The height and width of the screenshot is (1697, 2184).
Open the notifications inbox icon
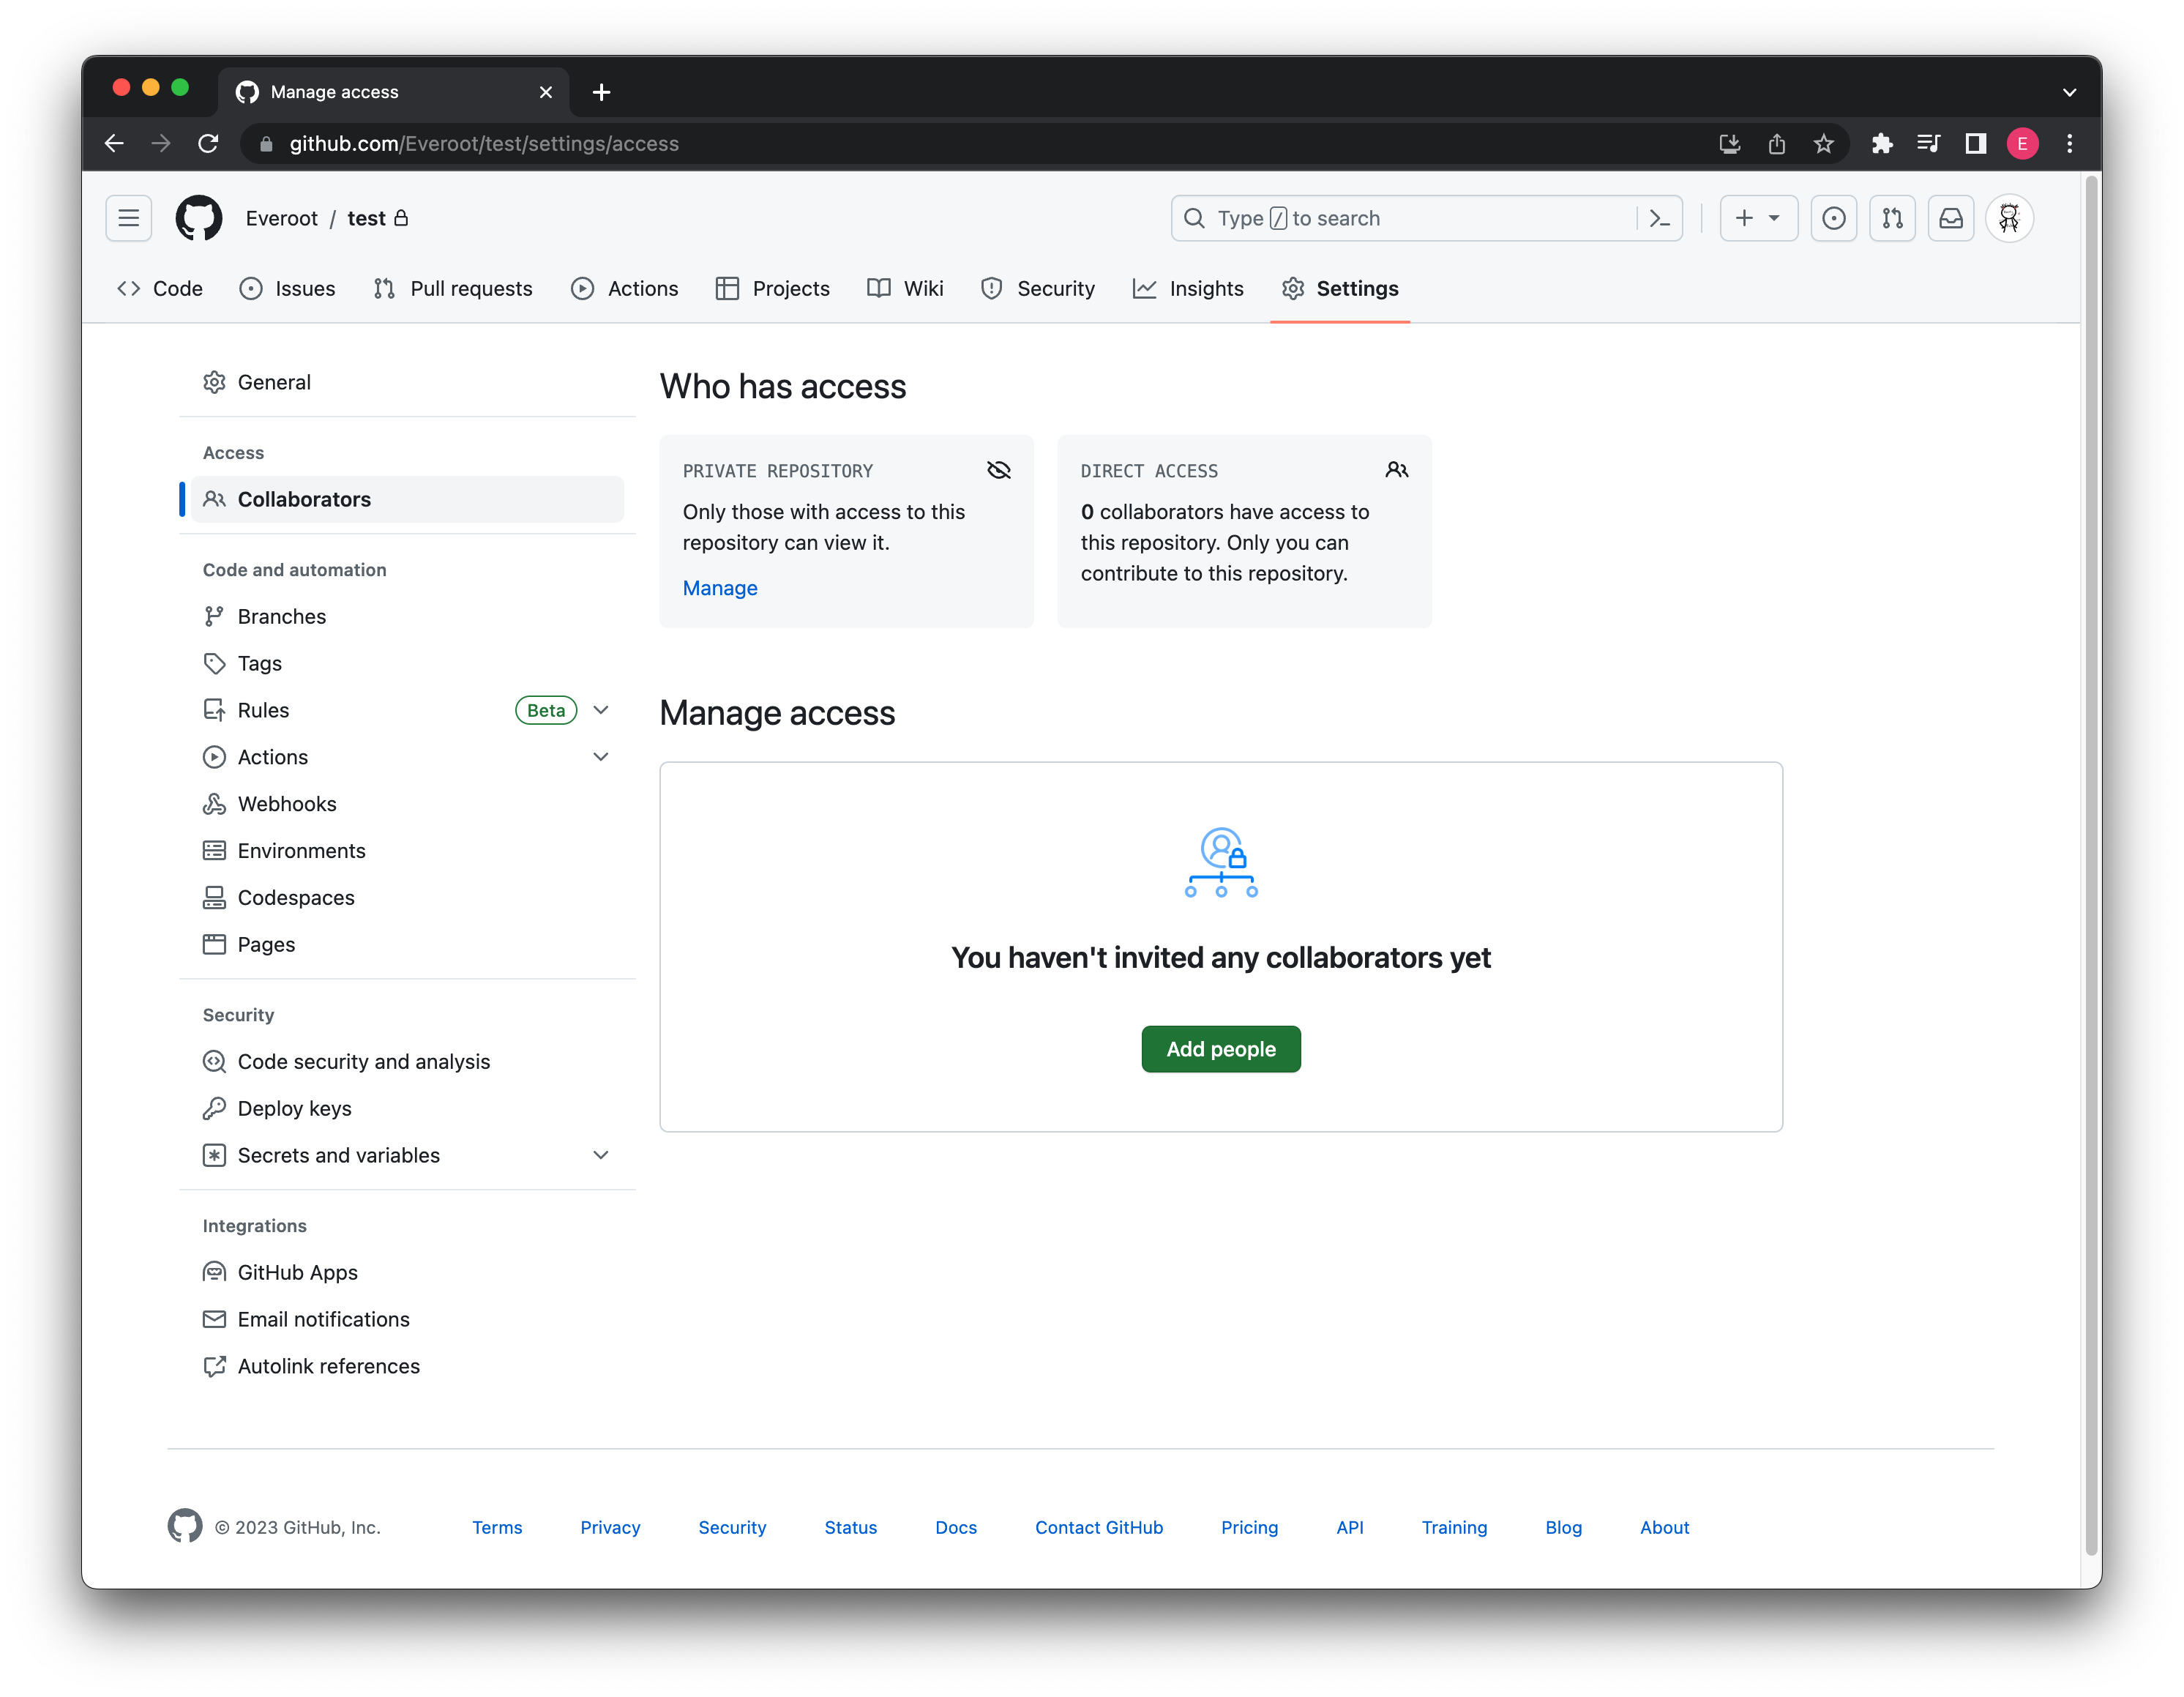pos(1951,218)
